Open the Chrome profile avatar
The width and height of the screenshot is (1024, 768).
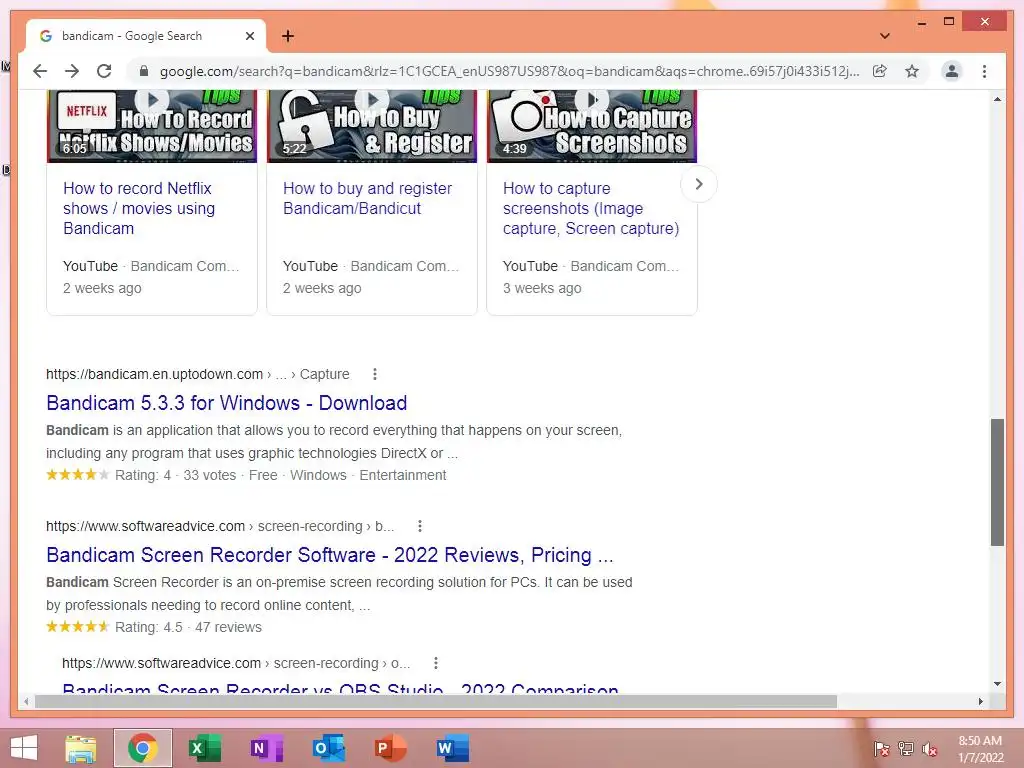click(x=952, y=71)
